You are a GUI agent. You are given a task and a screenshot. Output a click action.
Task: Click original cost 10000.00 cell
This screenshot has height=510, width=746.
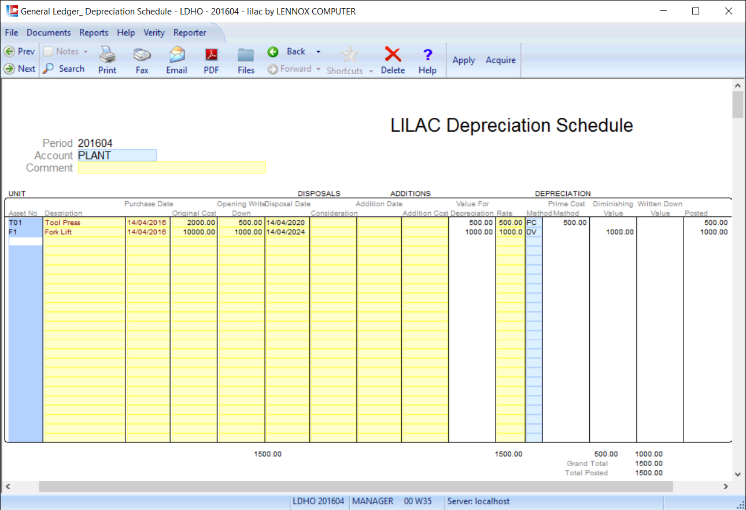coord(194,232)
